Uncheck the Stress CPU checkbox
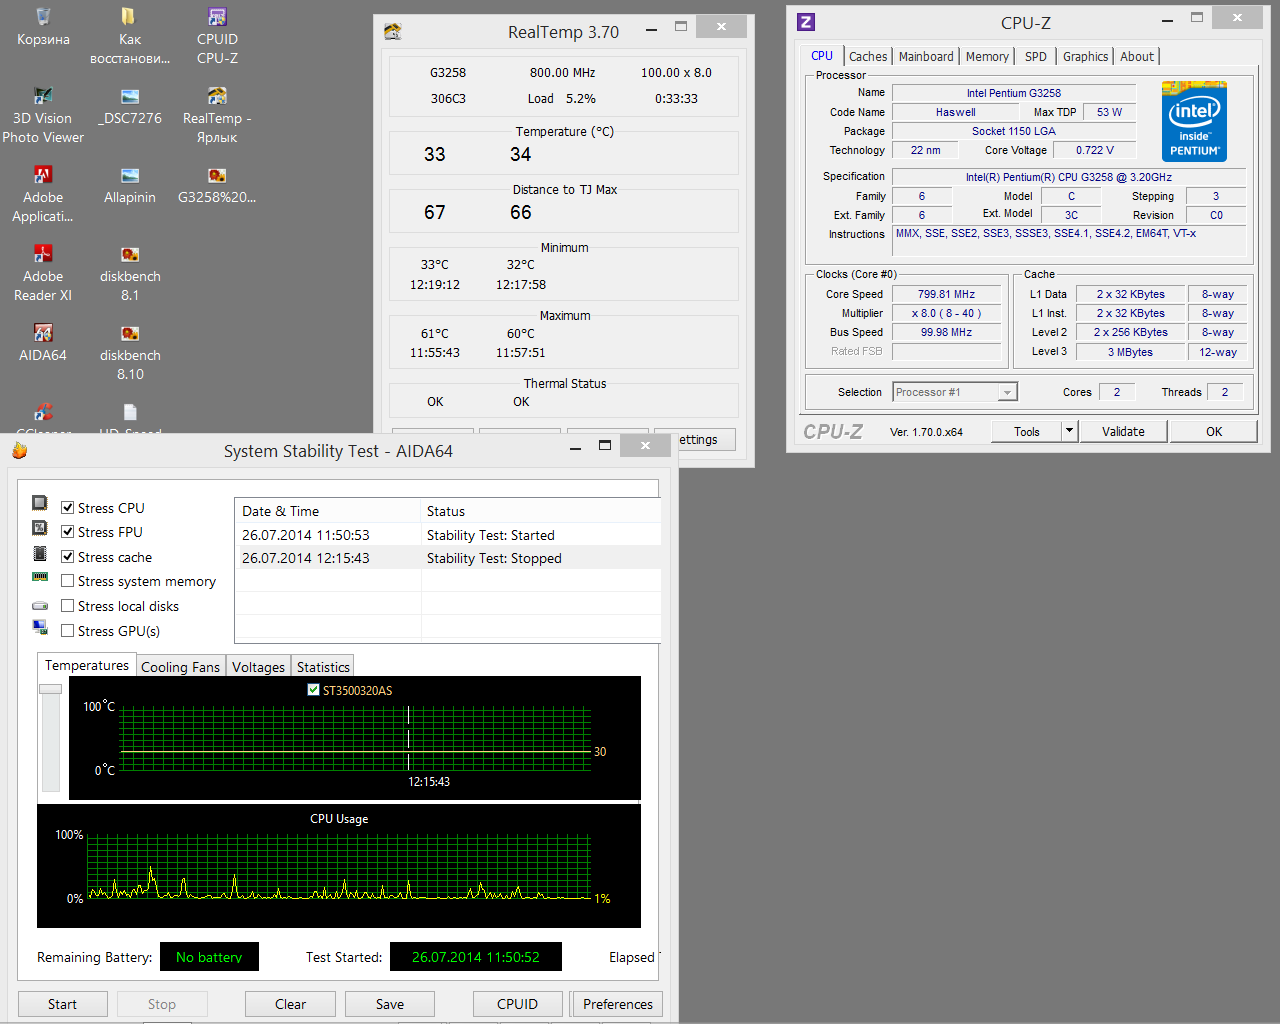The image size is (1280, 1024). [68, 508]
